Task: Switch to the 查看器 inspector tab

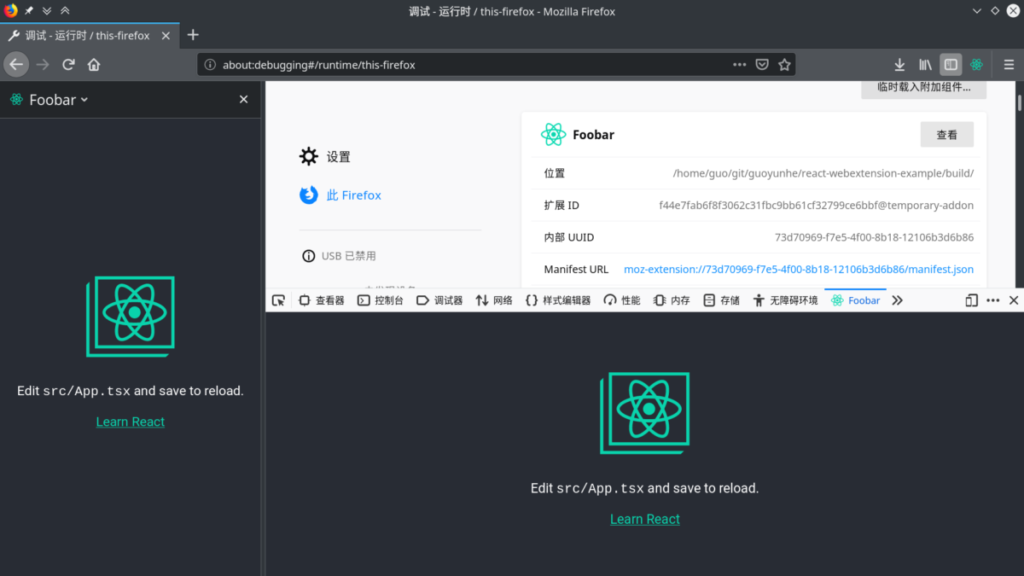Action: [321, 300]
